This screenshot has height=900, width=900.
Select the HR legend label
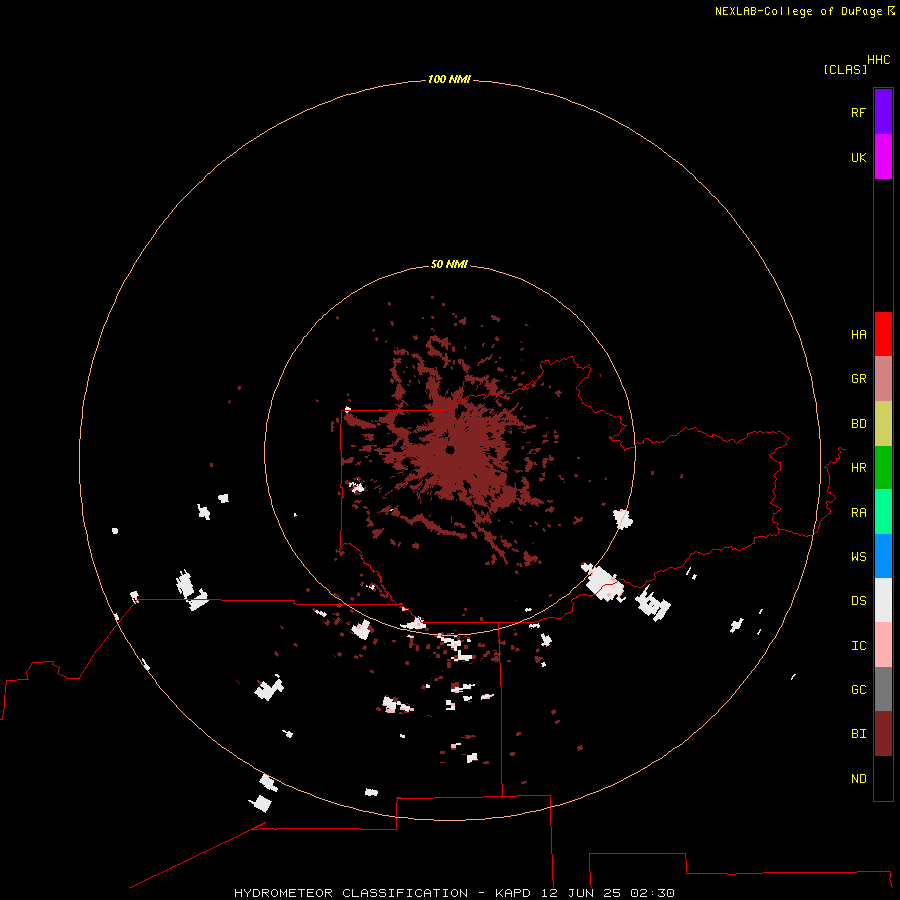(x=858, y=468)
